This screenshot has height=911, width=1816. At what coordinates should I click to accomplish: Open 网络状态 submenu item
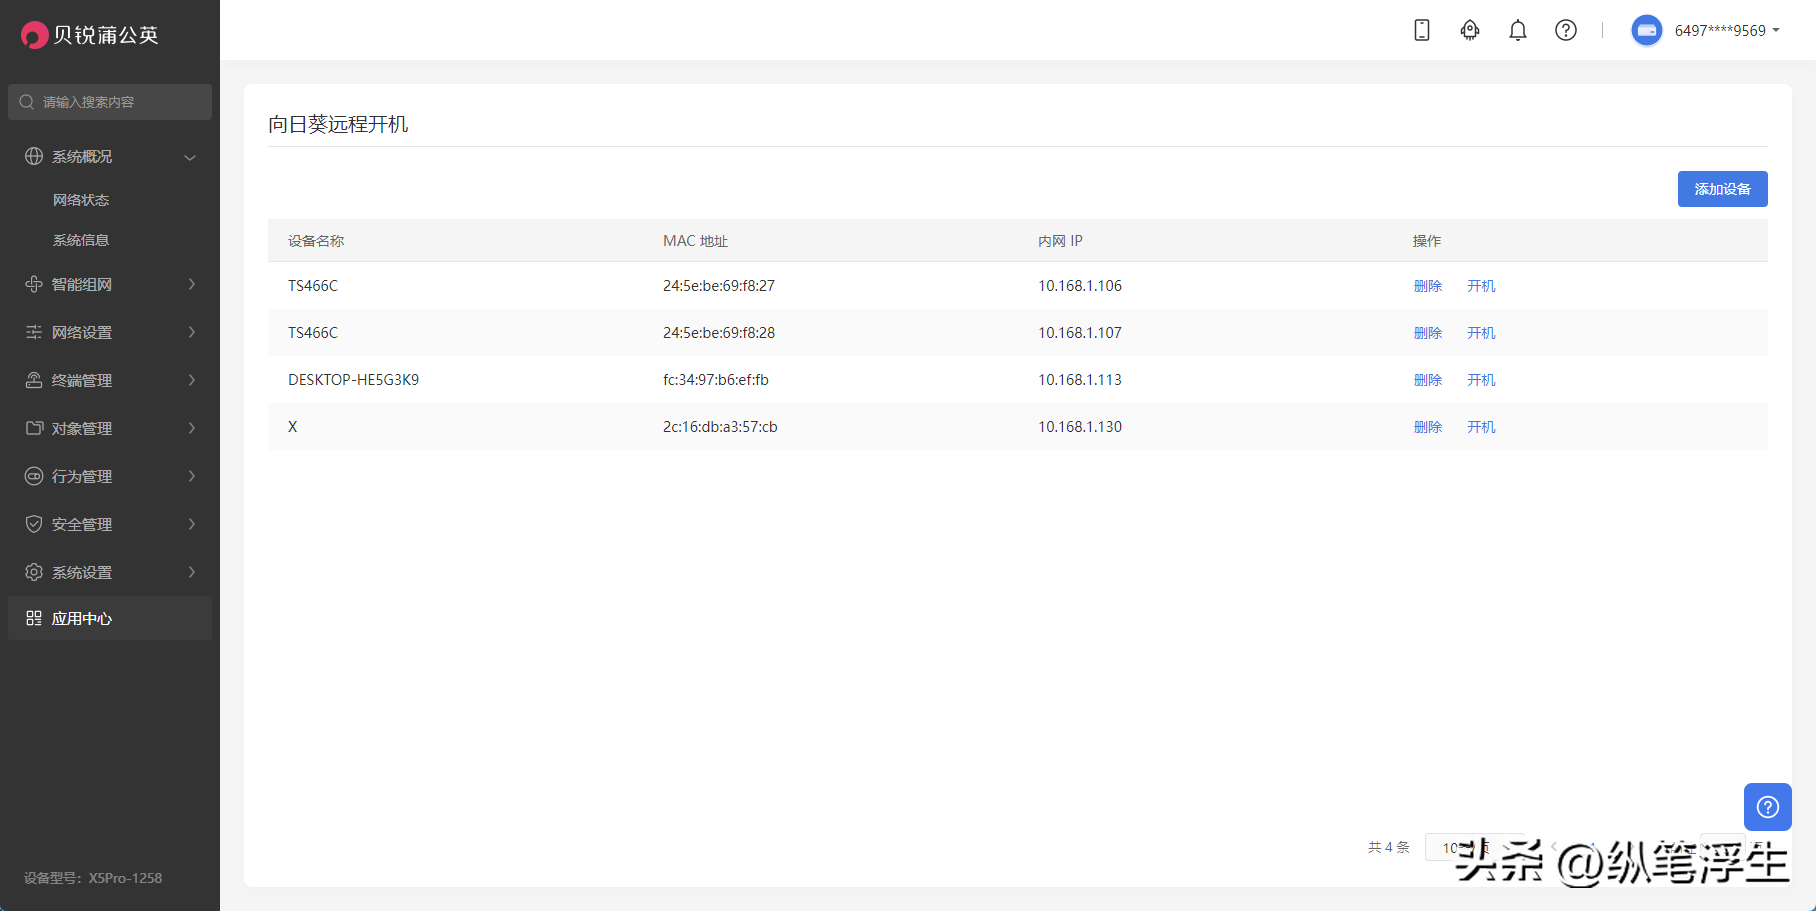click(x=81, y=200)
